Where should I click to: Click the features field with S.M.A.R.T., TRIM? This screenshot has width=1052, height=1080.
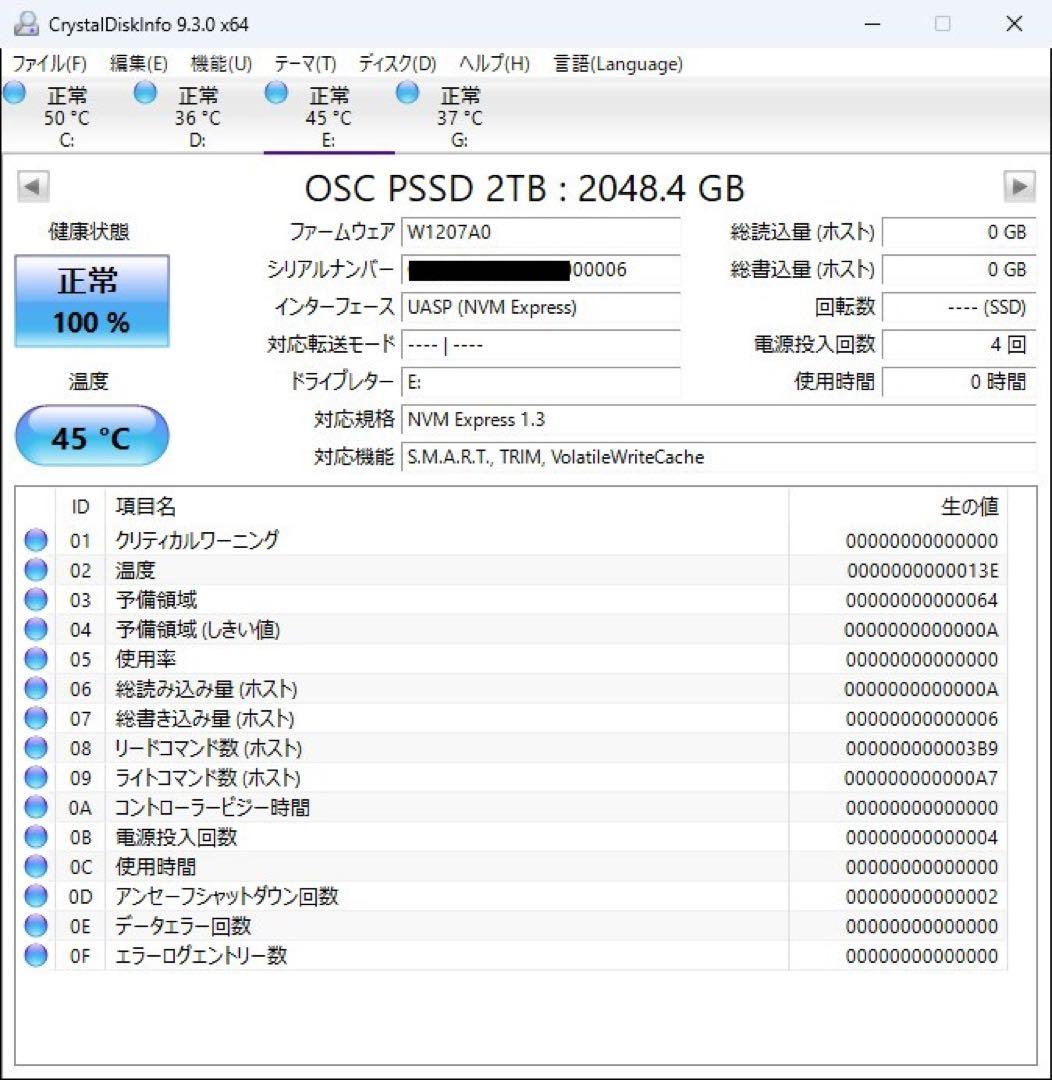tap(719, 457)
